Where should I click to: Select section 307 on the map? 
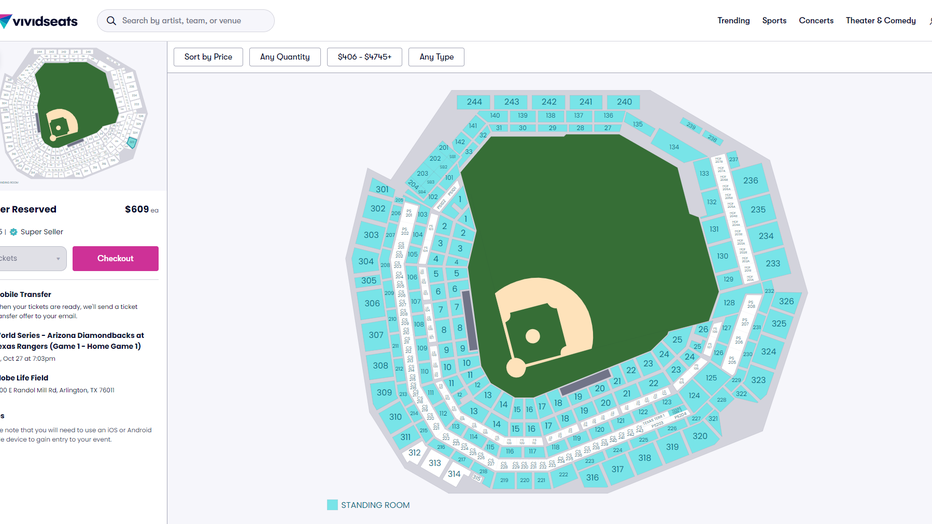(376, 335)
